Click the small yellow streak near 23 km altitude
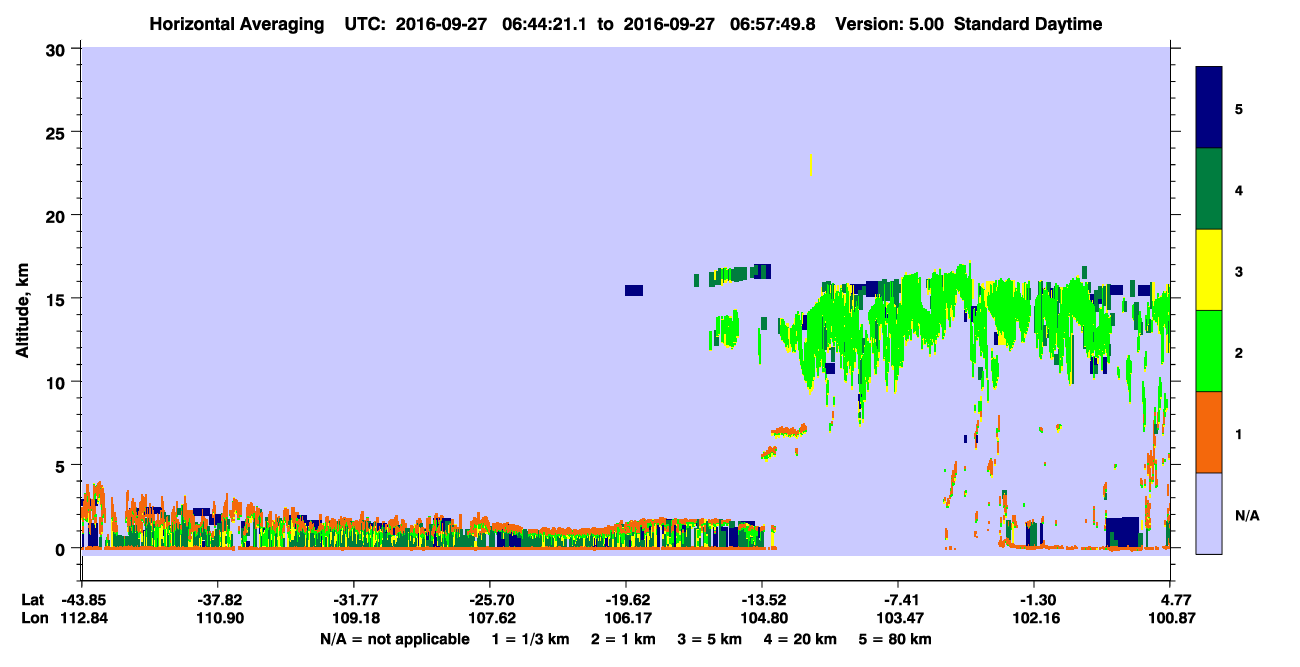This screenshot has height=667, width=1300. (x=810, y=165)
